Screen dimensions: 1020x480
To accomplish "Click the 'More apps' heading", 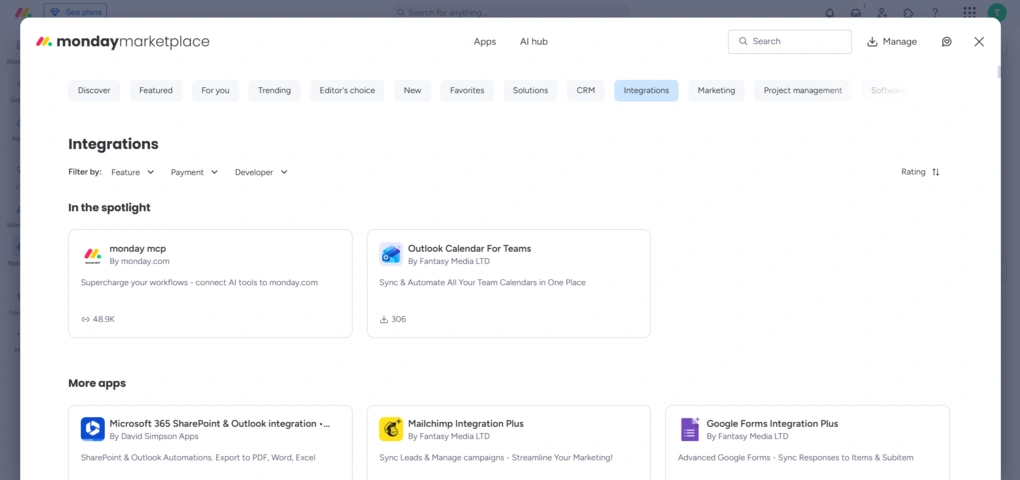I will pyautogui.click(x=97, y=383).
